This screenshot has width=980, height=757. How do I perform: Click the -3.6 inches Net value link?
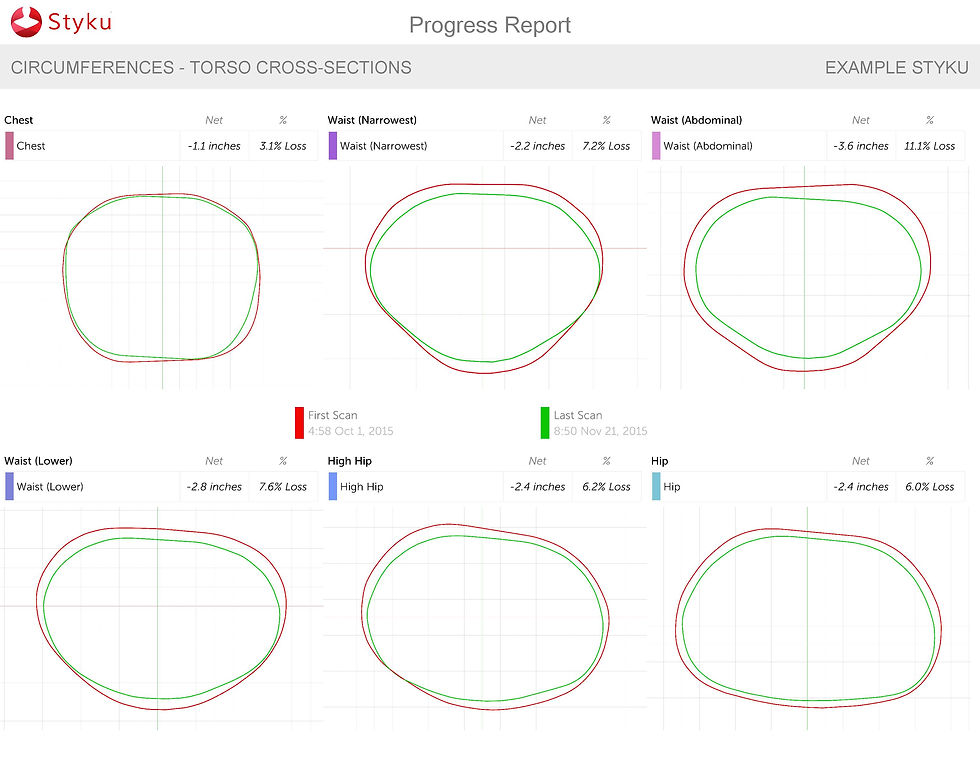(x=861, y=146)
